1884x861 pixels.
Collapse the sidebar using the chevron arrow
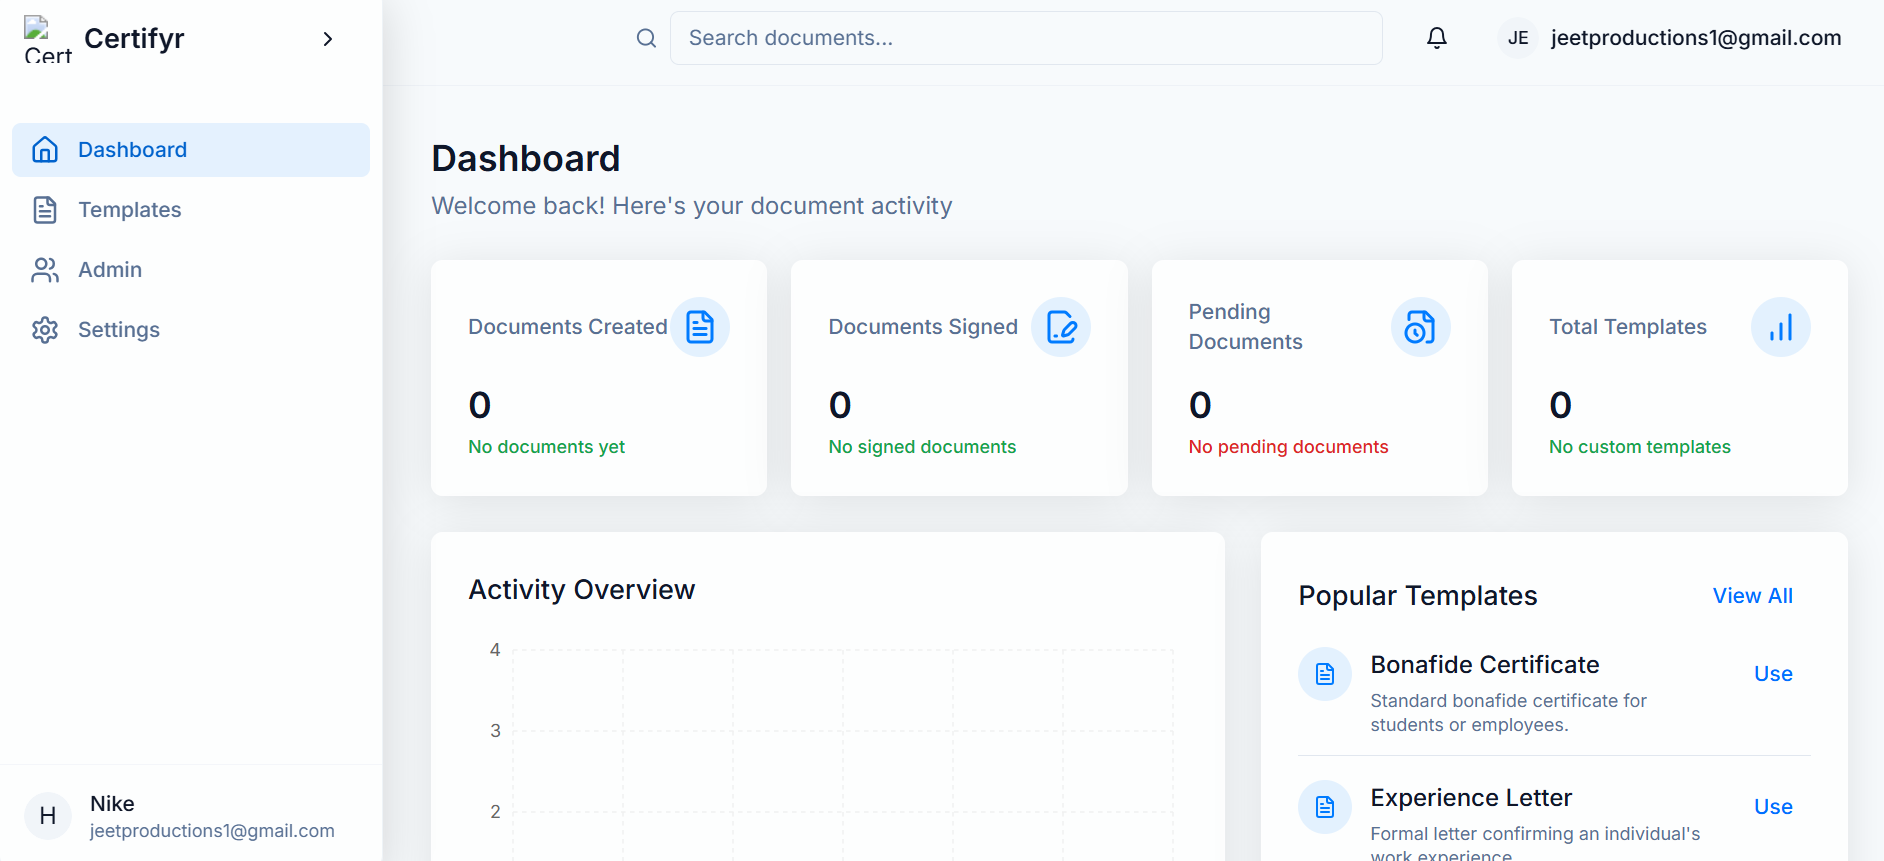(x=327, y=39)
